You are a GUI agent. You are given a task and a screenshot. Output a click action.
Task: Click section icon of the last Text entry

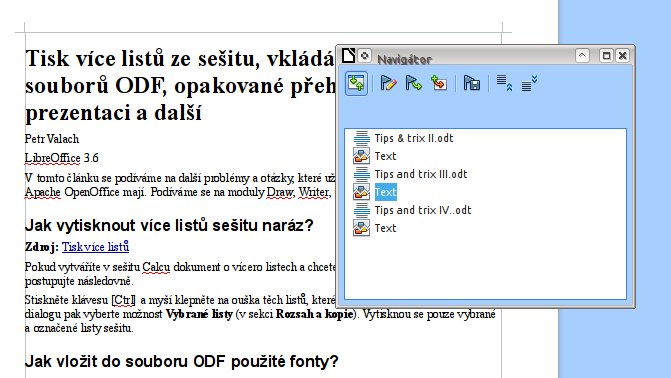362,228
